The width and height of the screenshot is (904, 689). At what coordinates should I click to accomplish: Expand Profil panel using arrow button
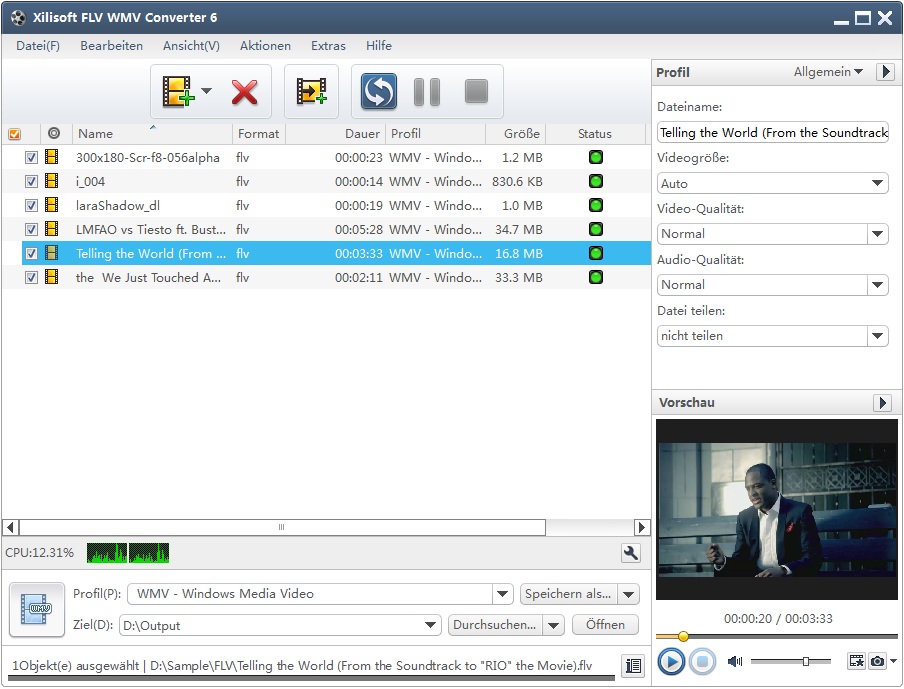click(886, 72)
